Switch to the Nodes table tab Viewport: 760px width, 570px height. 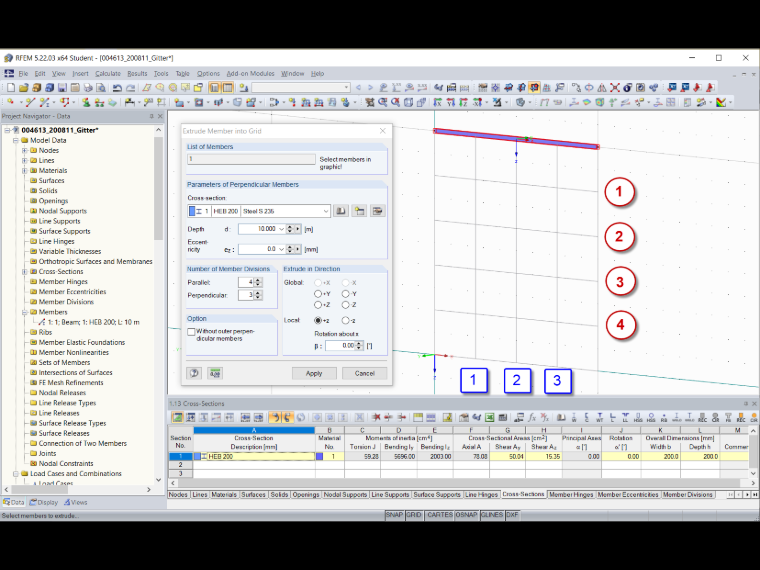(x=178, y=494)
